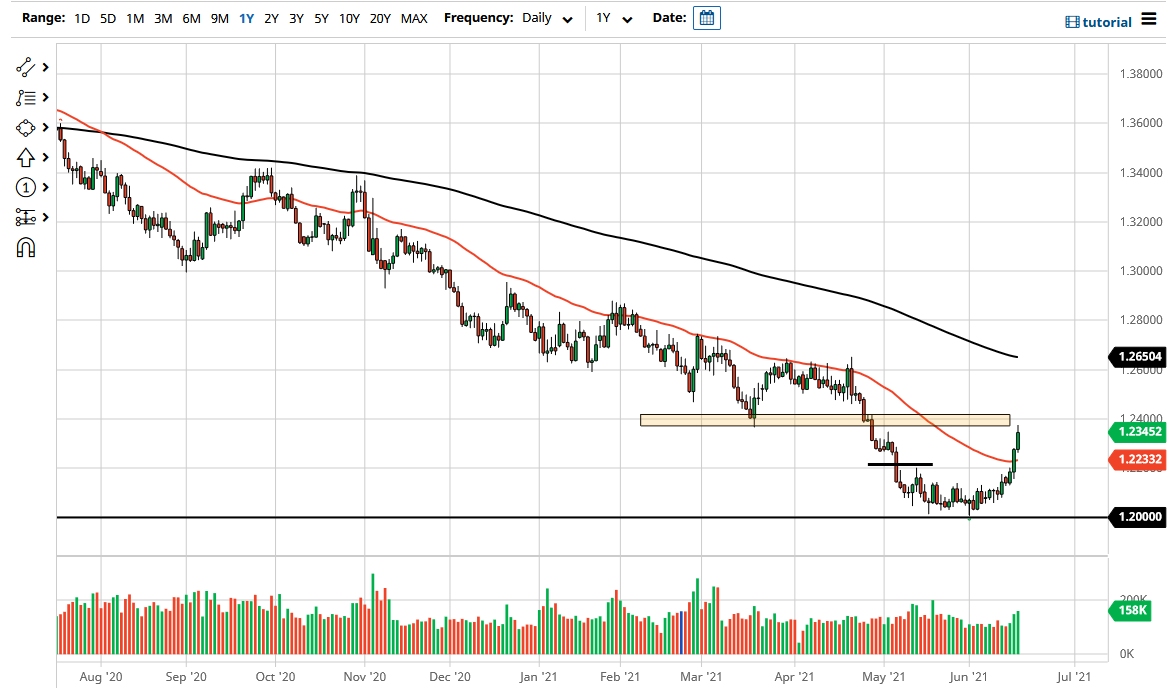Switch to the 10Y range tab

tap(349, 18)
